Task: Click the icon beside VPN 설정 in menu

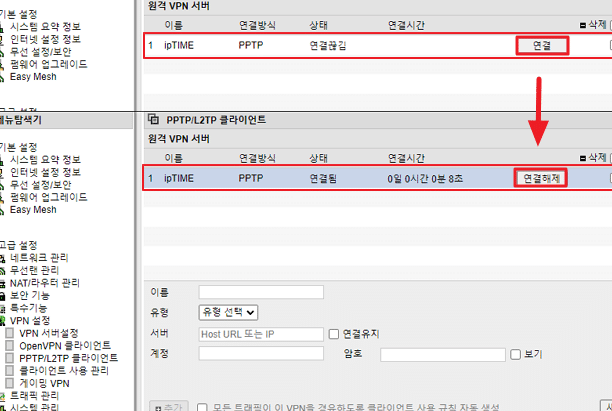Action: pos(2,321)
